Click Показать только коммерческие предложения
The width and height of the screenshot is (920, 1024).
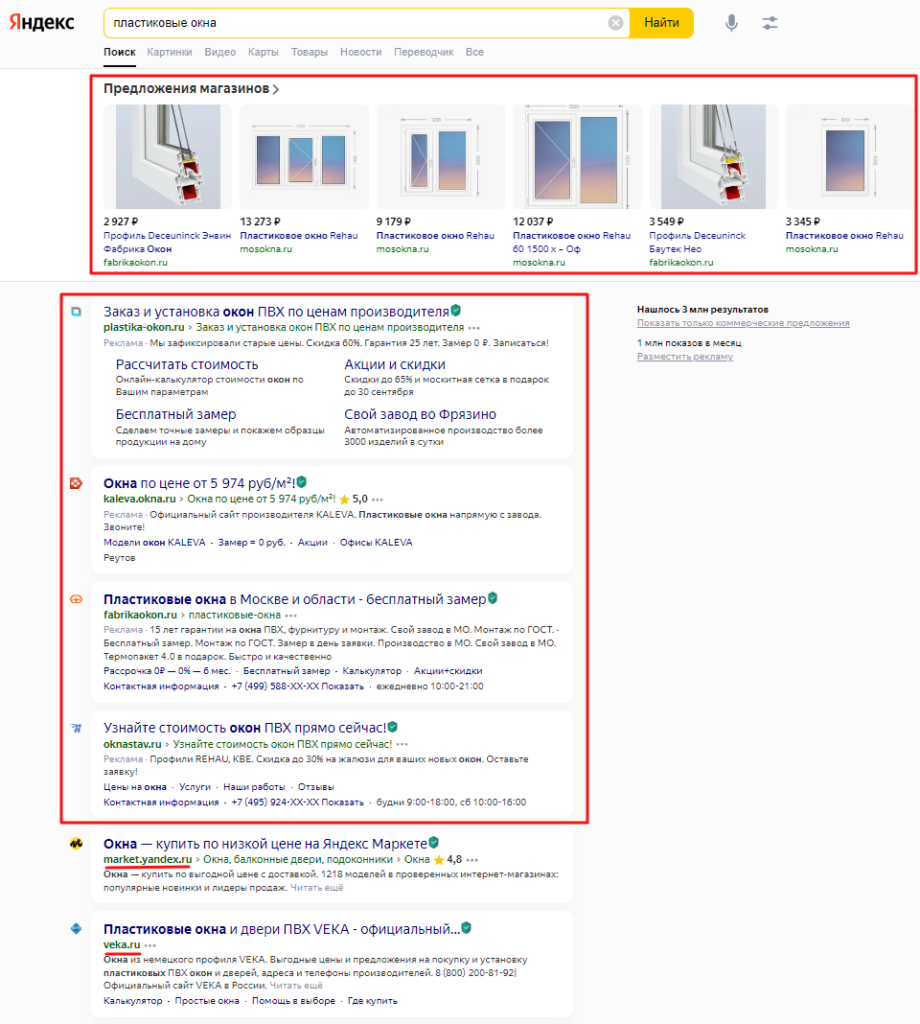tap(743, 323)
